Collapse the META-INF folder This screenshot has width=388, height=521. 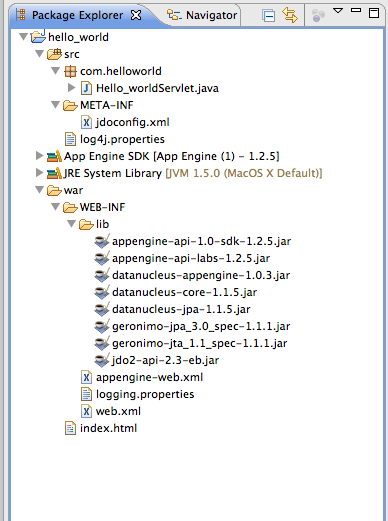(55, 104)
